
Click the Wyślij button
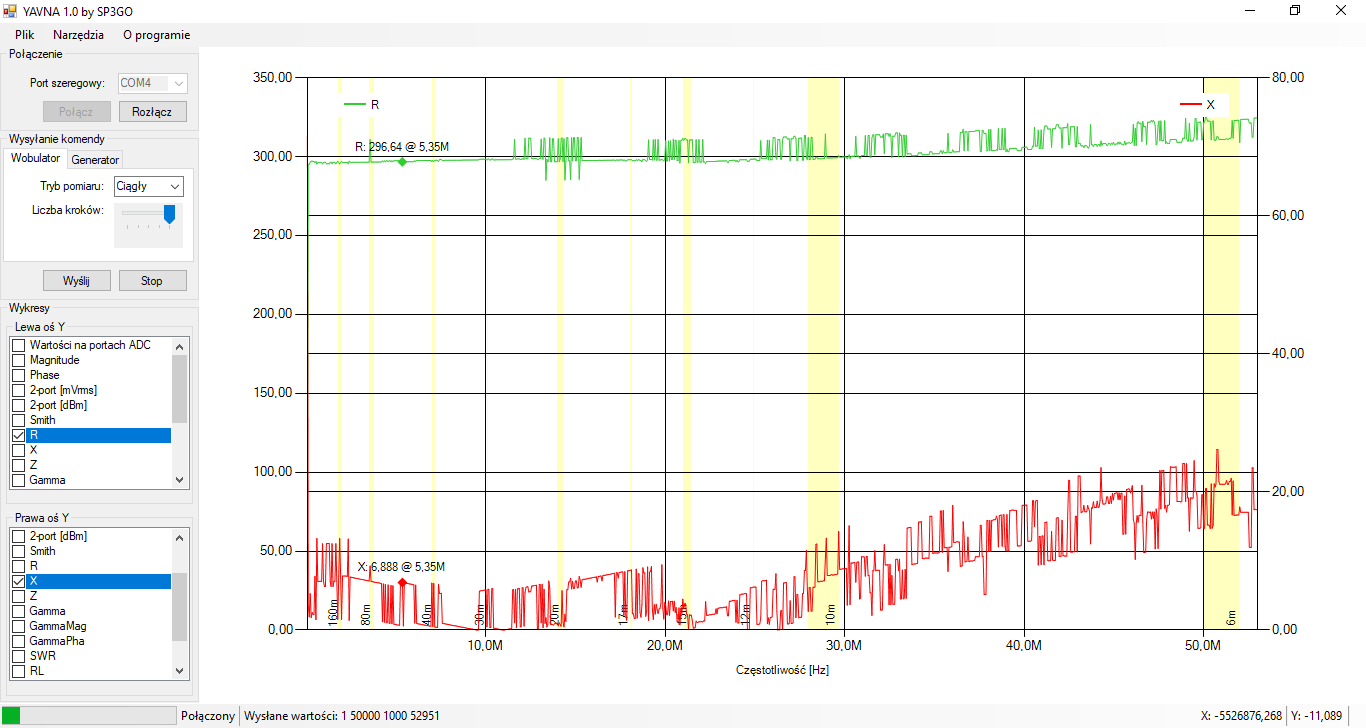tap(76, 281)
